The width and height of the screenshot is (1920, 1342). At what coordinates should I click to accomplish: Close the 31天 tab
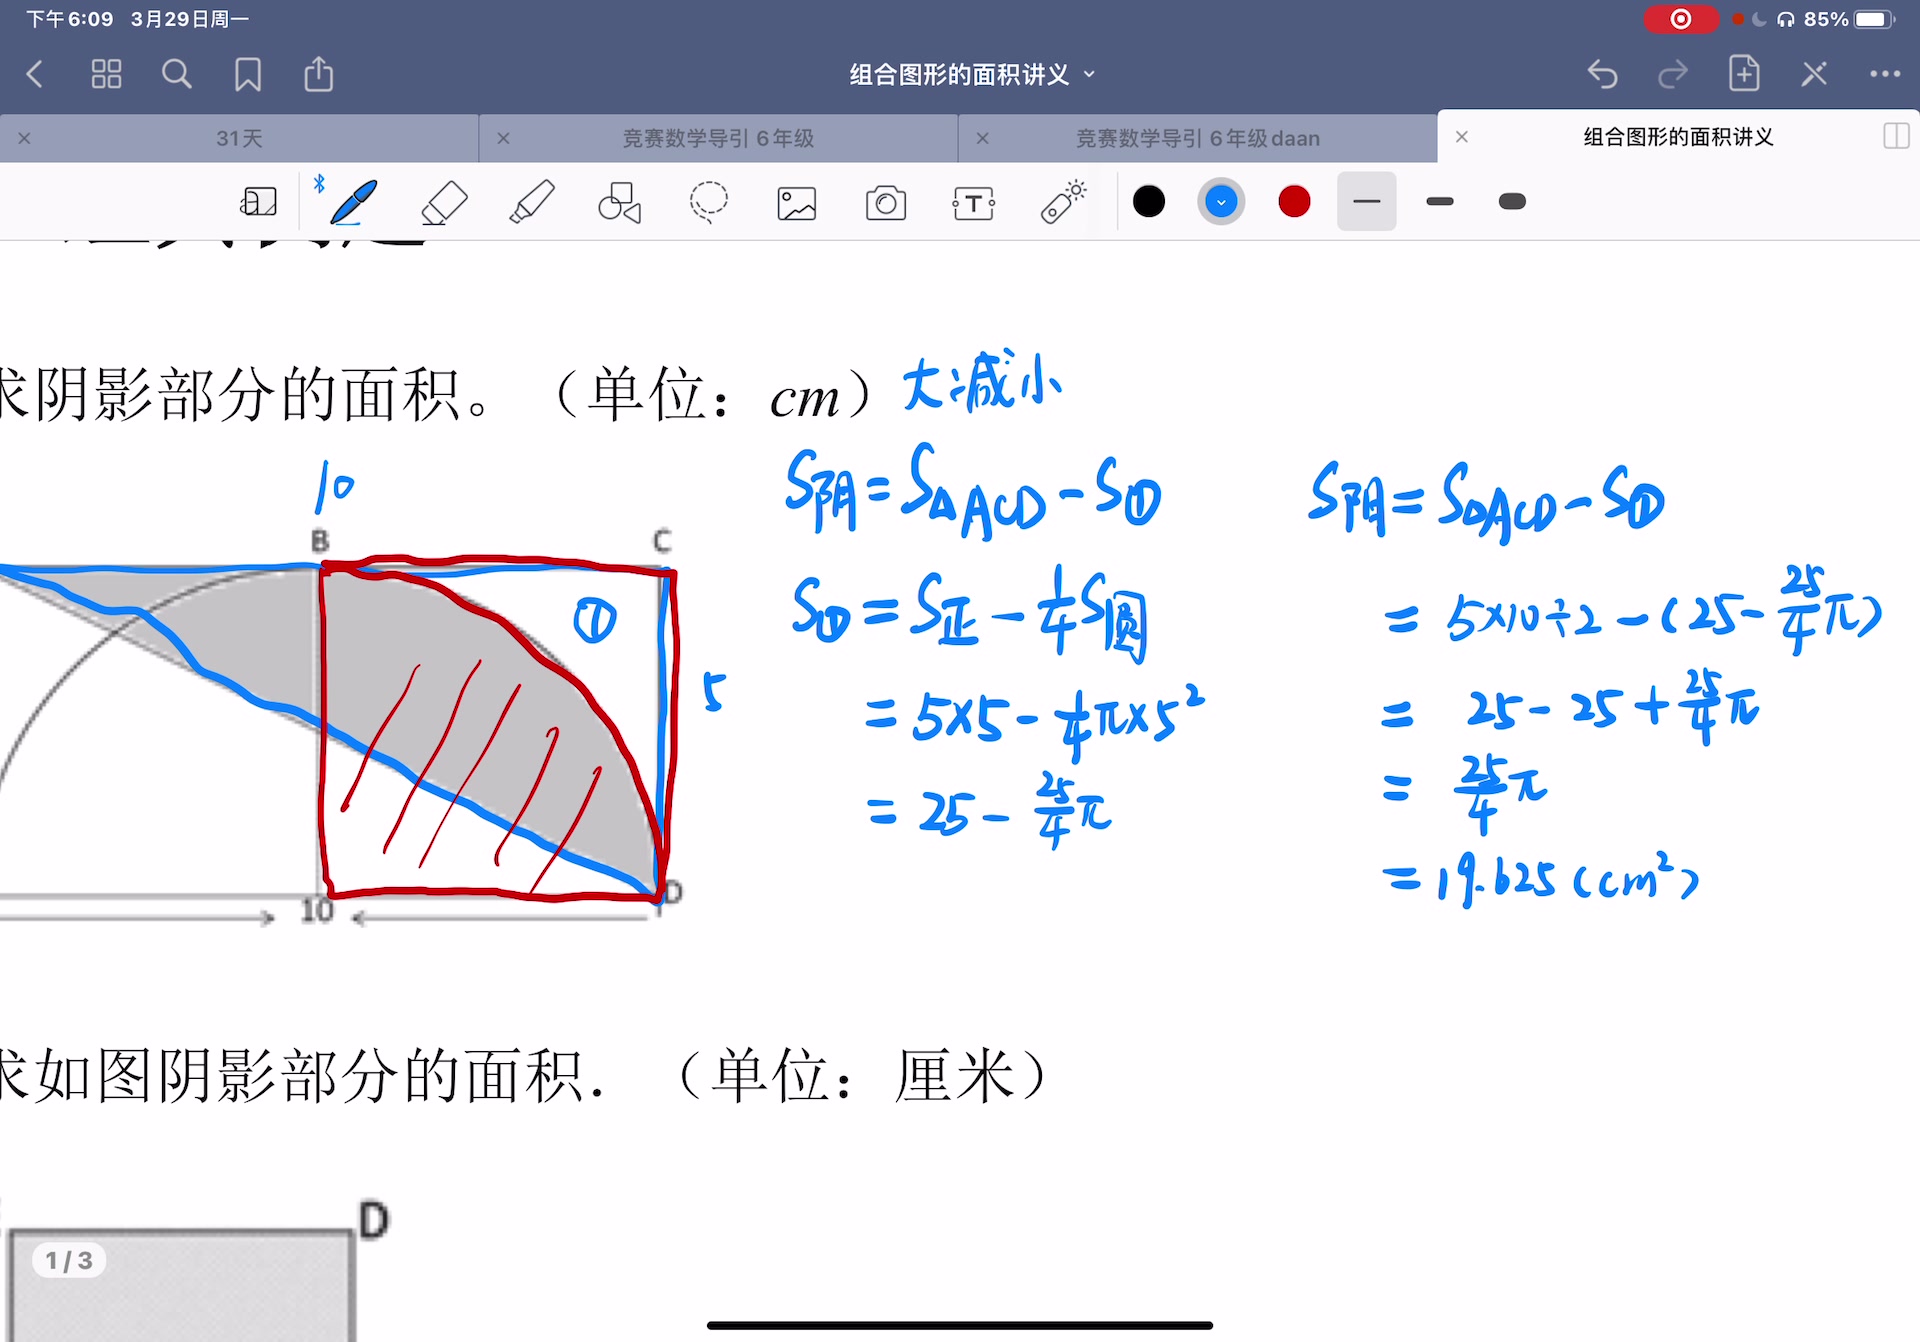25,138
